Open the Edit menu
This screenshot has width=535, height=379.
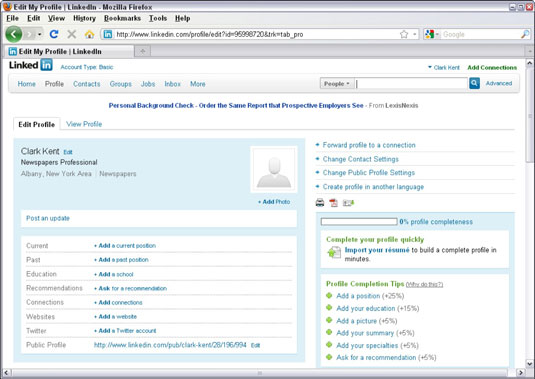coord(34,18)
